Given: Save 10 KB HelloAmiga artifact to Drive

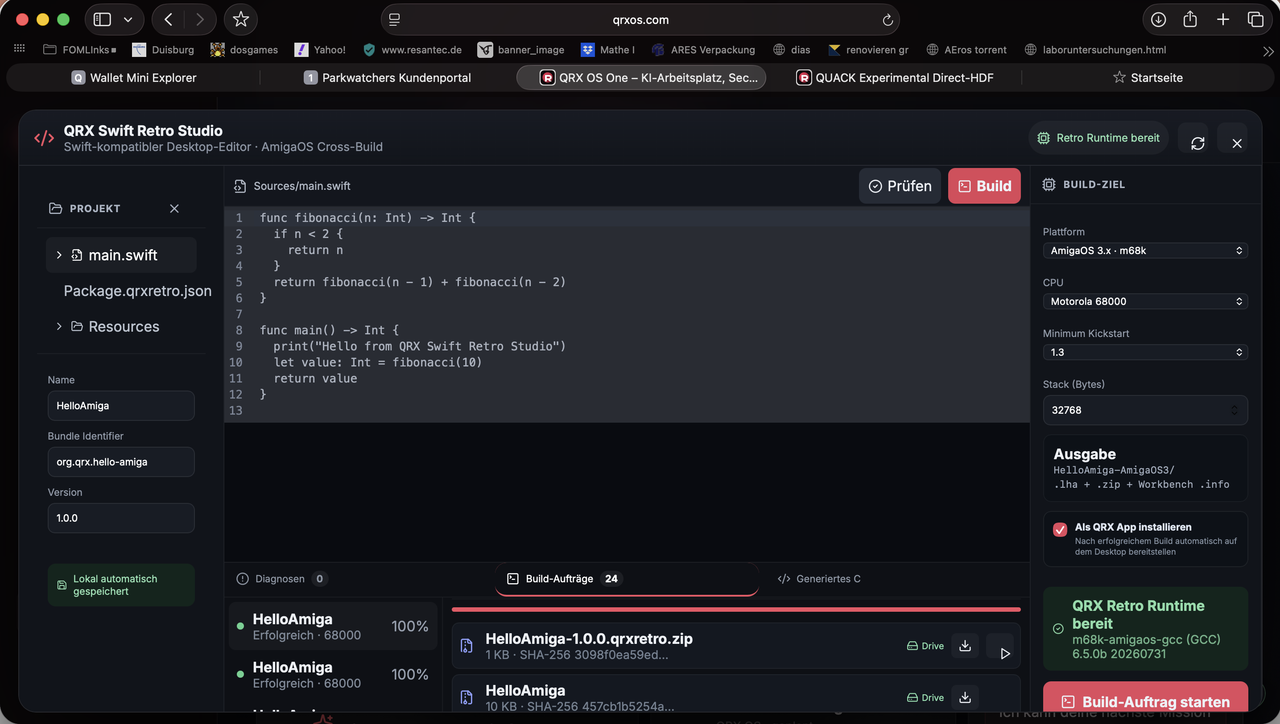Looking at the screenshot, I should [x=925, y=697].
